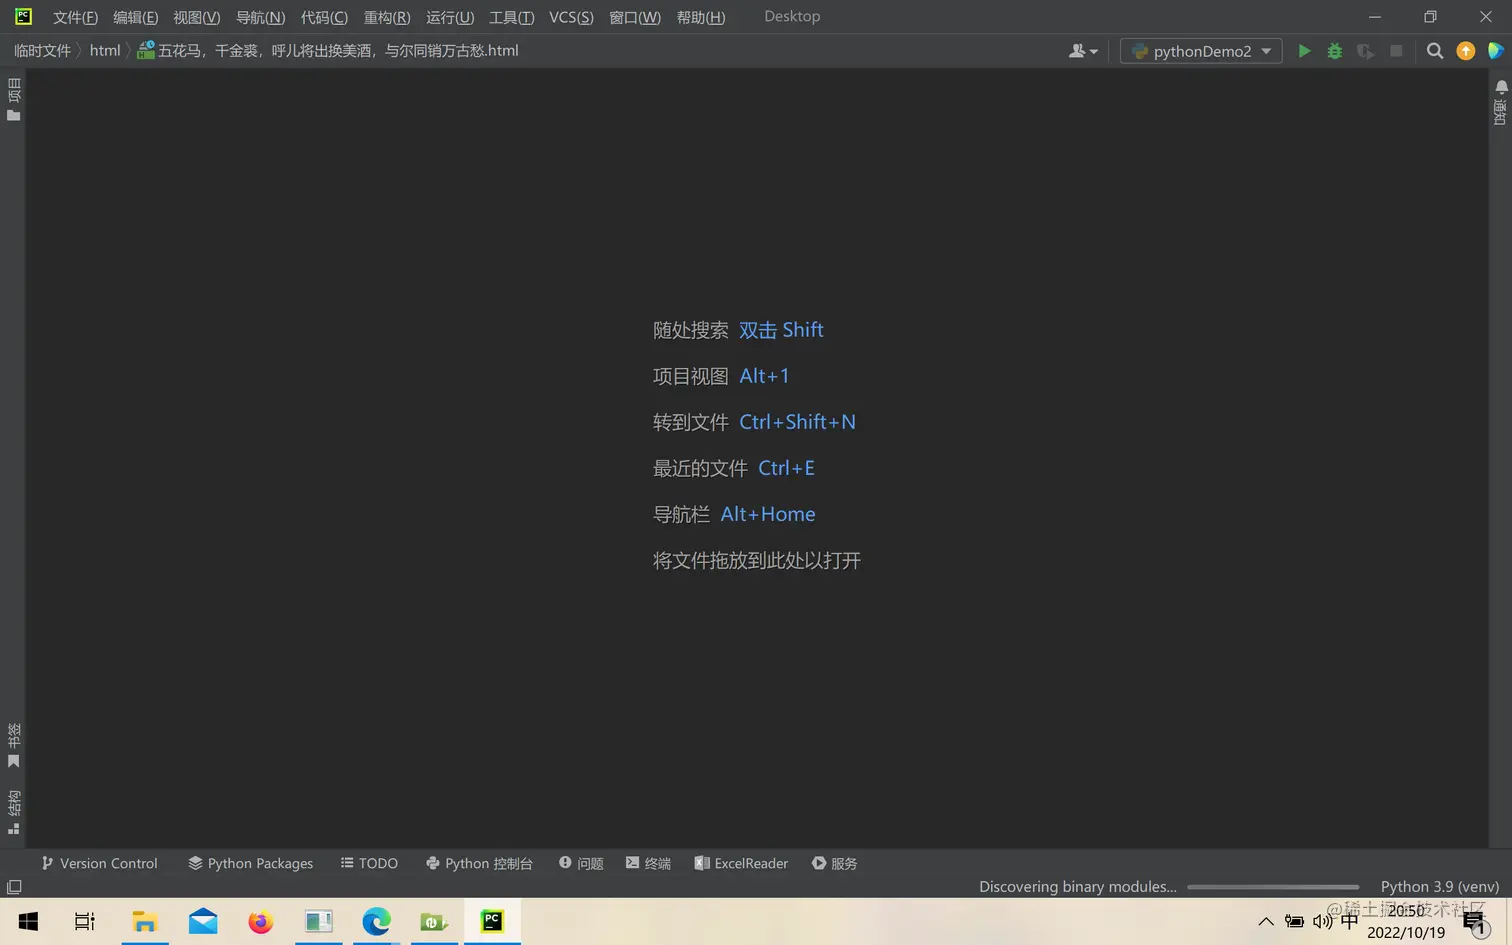Click the taskbar icon between Firefox and Edge
The height and width of the screenshot is (945, 1512).
click(x=319, y=921)
